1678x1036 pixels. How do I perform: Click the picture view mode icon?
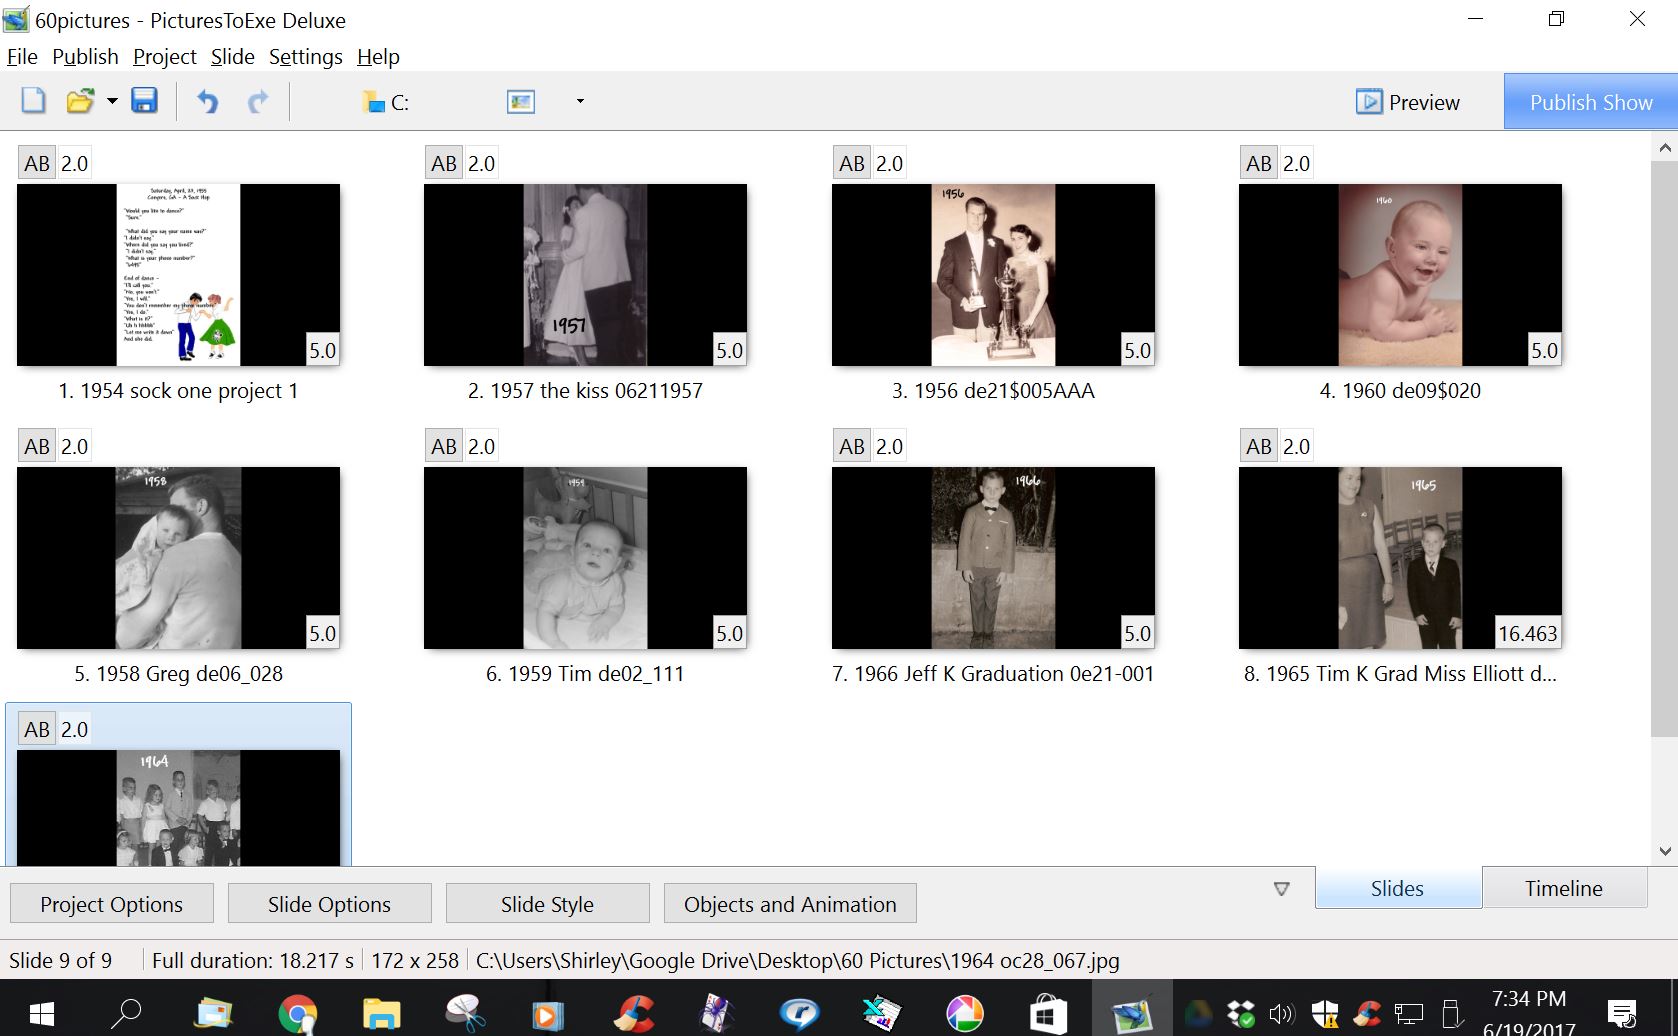[x=521, y=102]
